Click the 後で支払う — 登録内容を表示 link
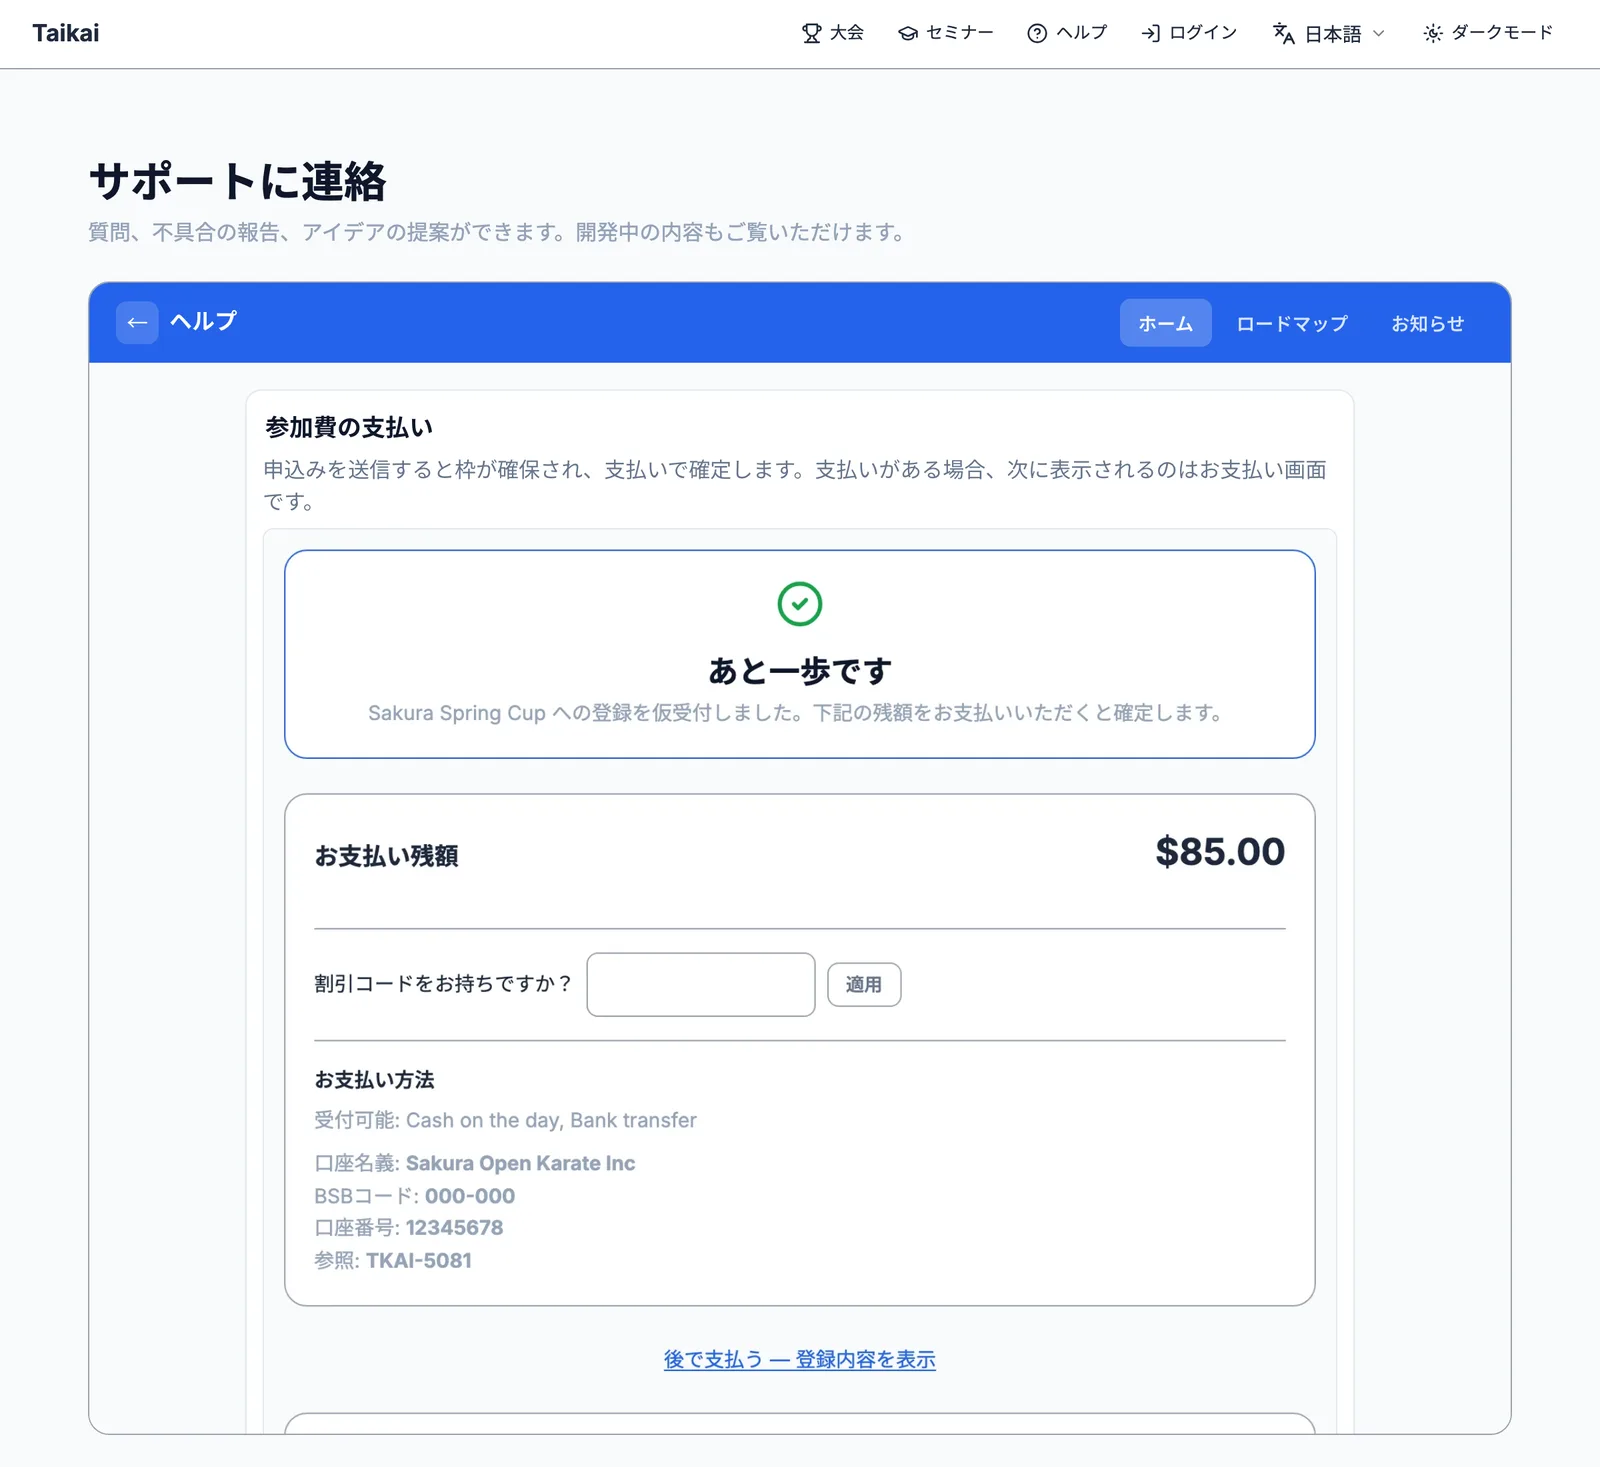The width and height of the screenshot is (1600, 1467). [x=800, y=1360]
